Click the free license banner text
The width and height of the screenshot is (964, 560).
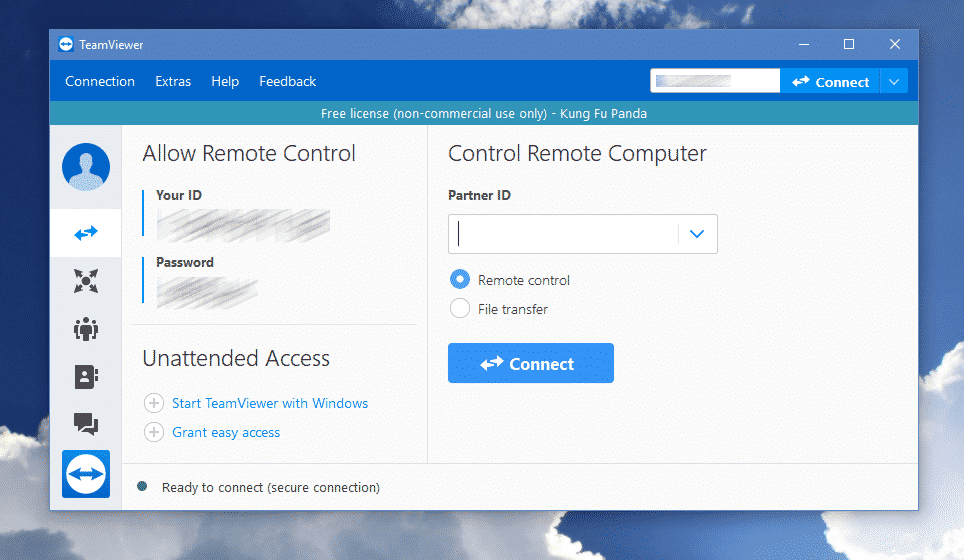484,113
